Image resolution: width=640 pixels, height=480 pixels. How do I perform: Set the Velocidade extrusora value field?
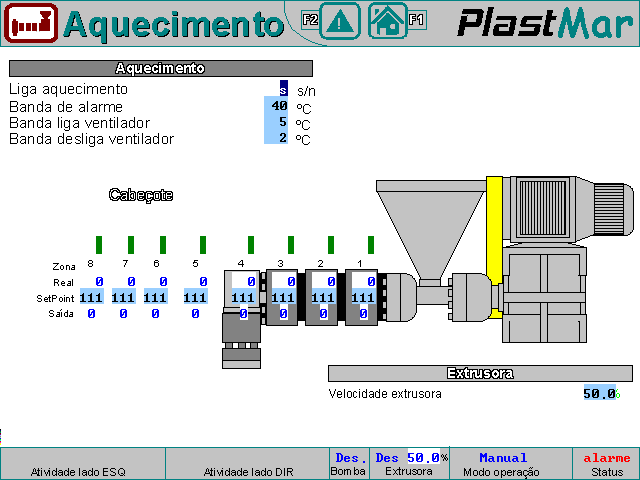tap(598, 393)
